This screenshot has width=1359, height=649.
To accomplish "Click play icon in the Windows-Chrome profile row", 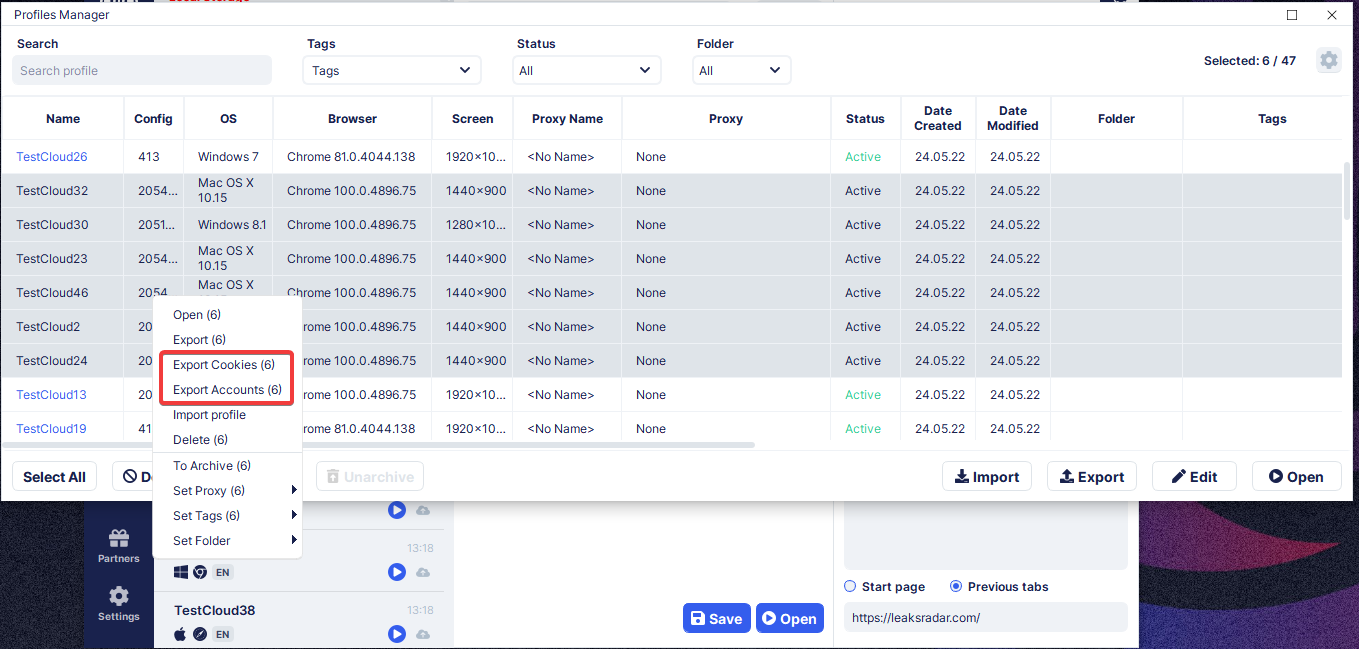I will click(x=397, y=572).
